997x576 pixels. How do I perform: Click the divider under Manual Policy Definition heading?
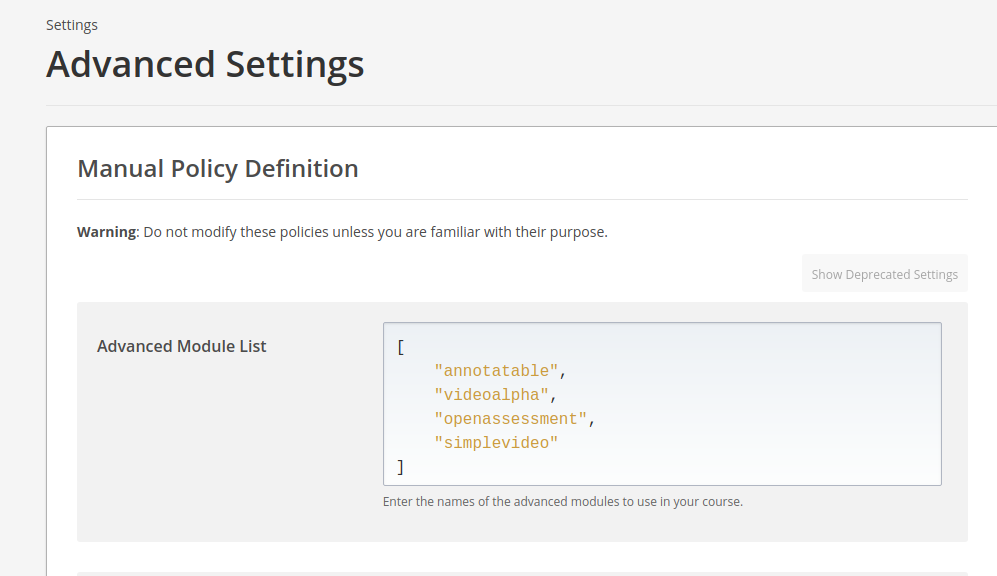coord(522,200)
